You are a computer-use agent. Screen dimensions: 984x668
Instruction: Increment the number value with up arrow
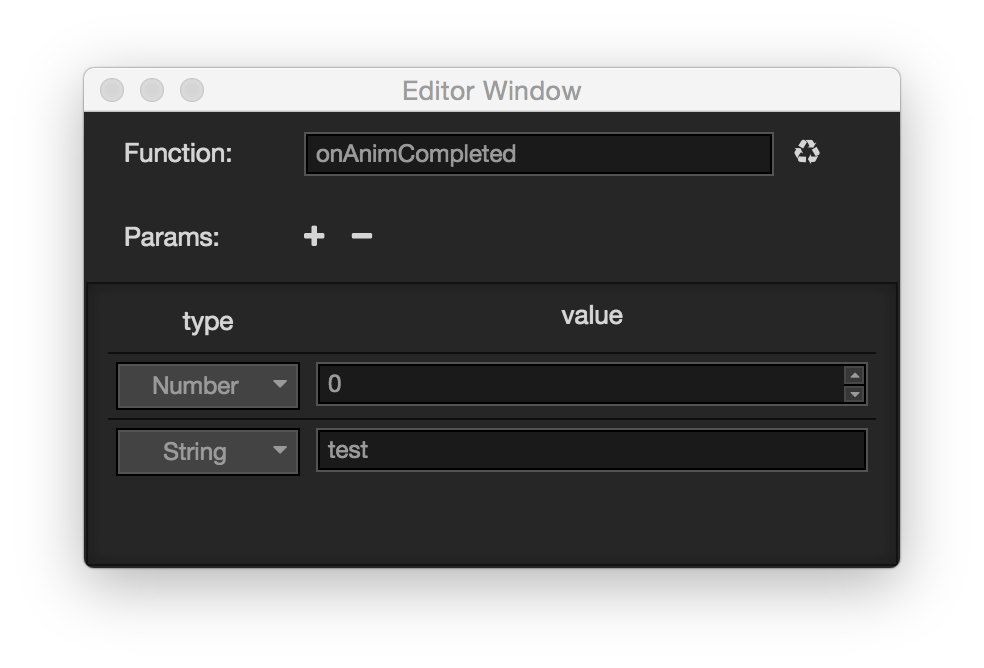pyautogui.click(x=854, y=376)
